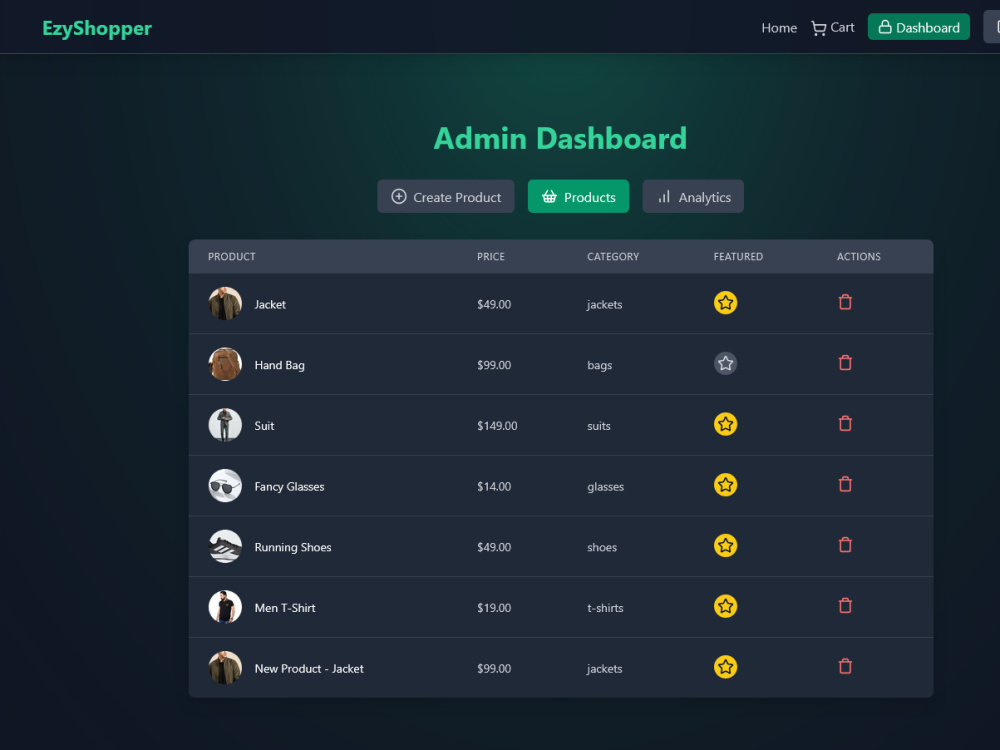Click the CATEGORY column header
Image resolution: width=1000 pixels, height=750 pixels.
[x=613, y=256]
